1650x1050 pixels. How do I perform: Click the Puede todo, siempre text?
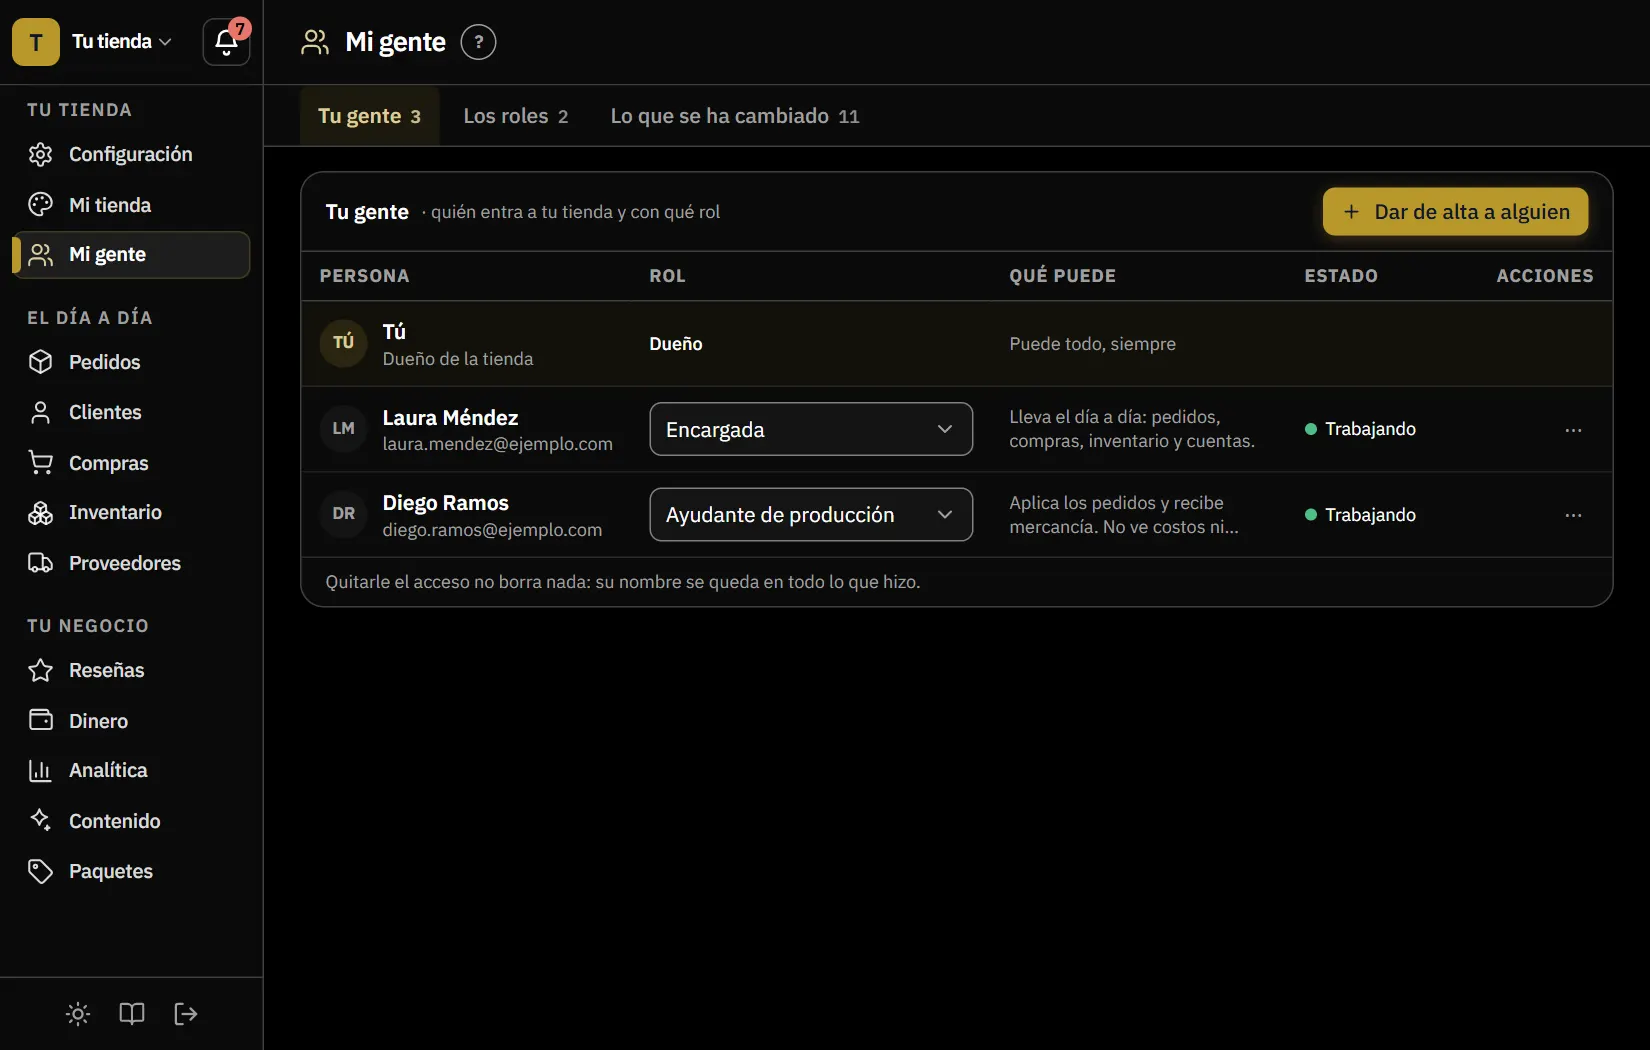tap(1092, 344)
